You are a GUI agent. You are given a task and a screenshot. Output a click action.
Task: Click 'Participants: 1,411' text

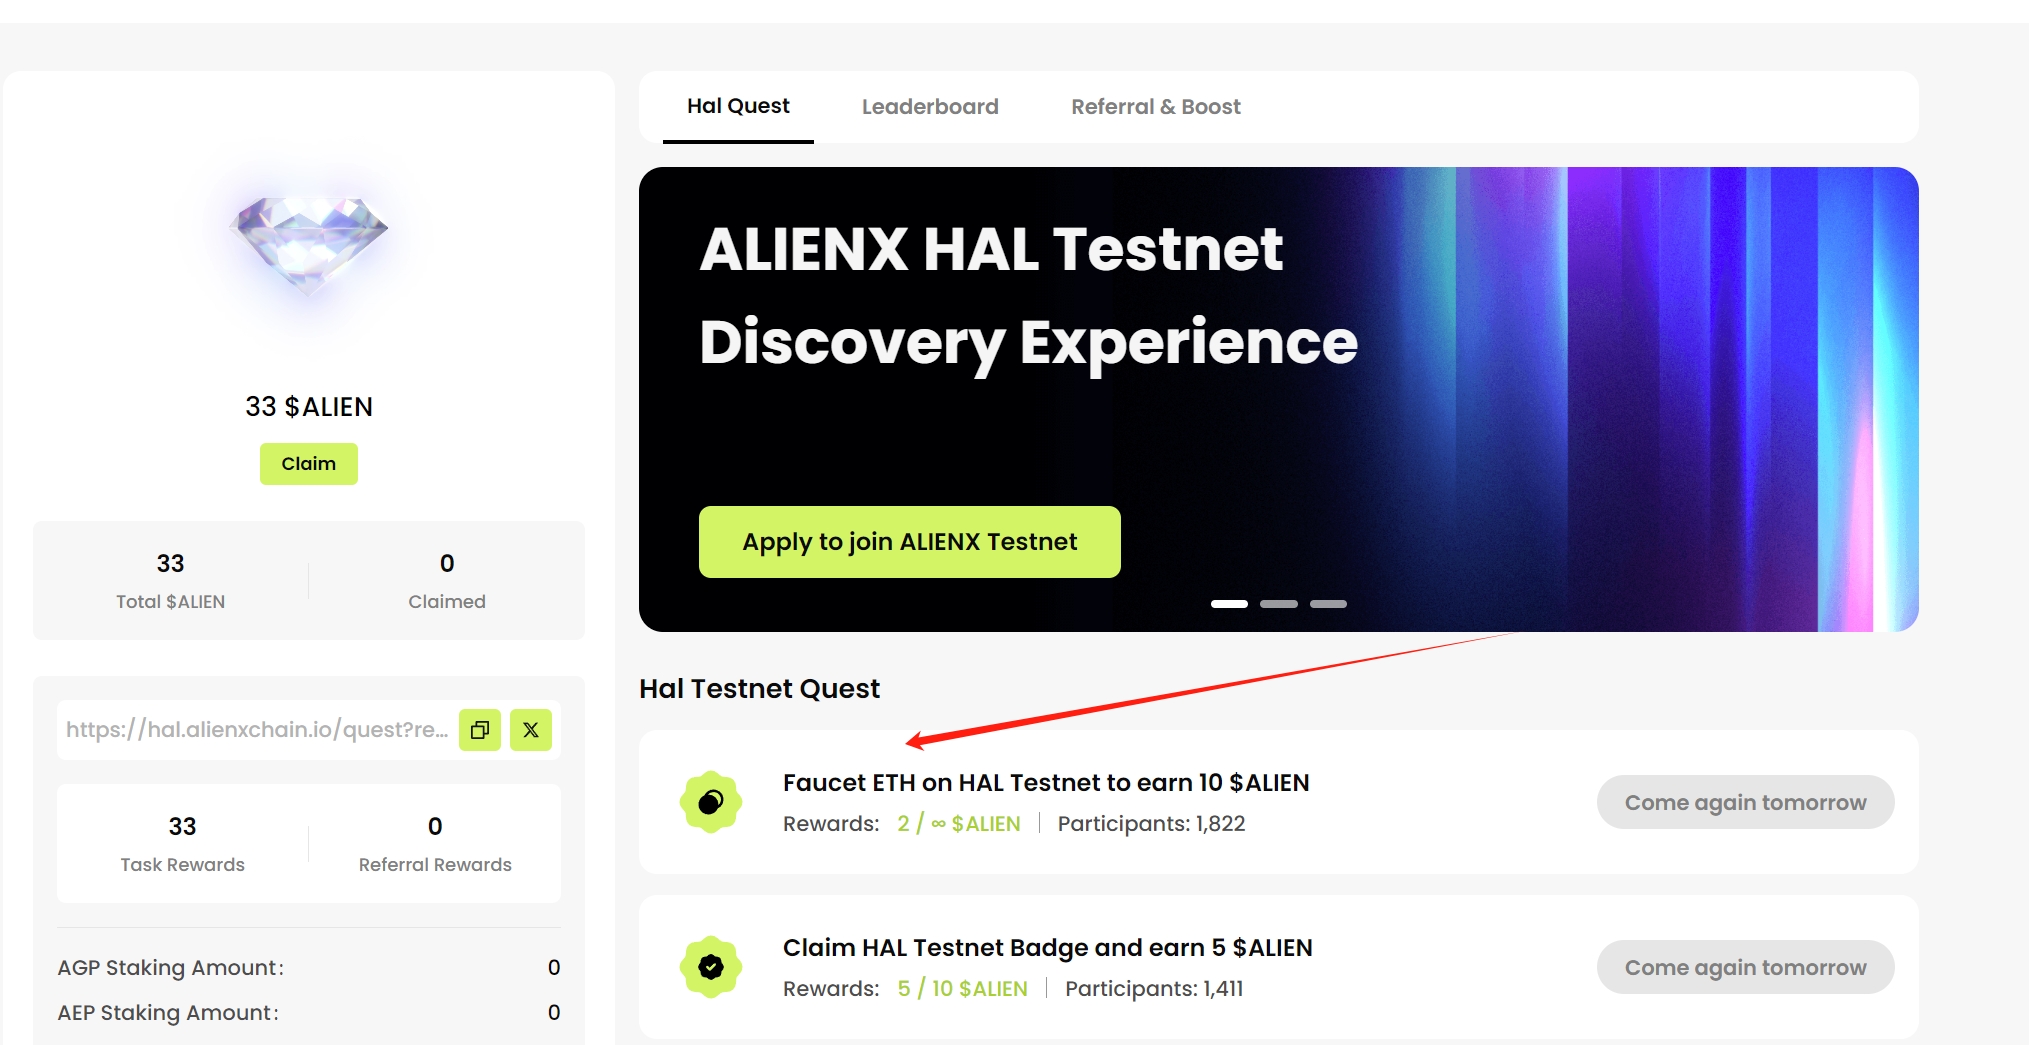(x=1154, y=989)
